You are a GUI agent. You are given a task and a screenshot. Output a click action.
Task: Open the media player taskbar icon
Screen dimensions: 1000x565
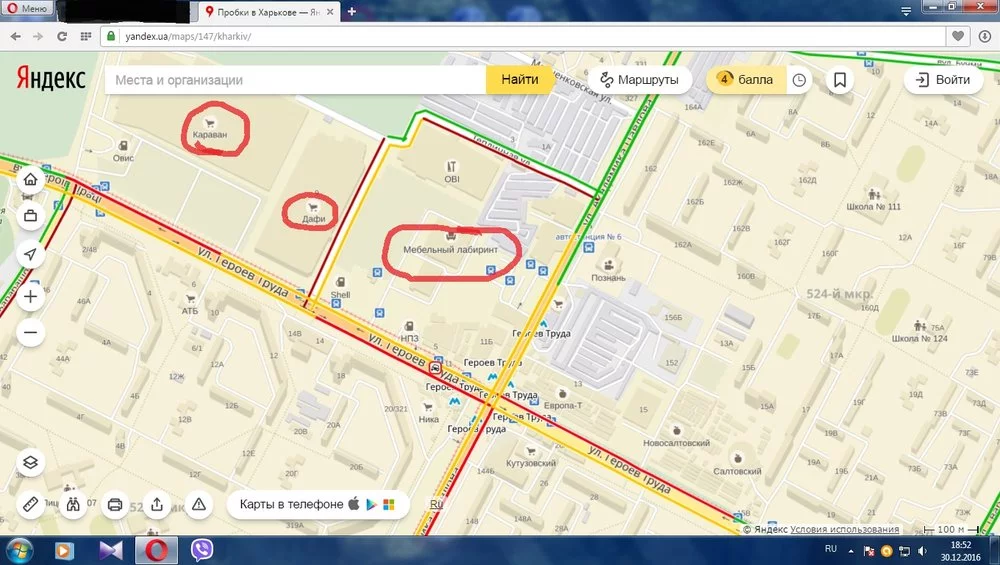click(x=64, y=550)
